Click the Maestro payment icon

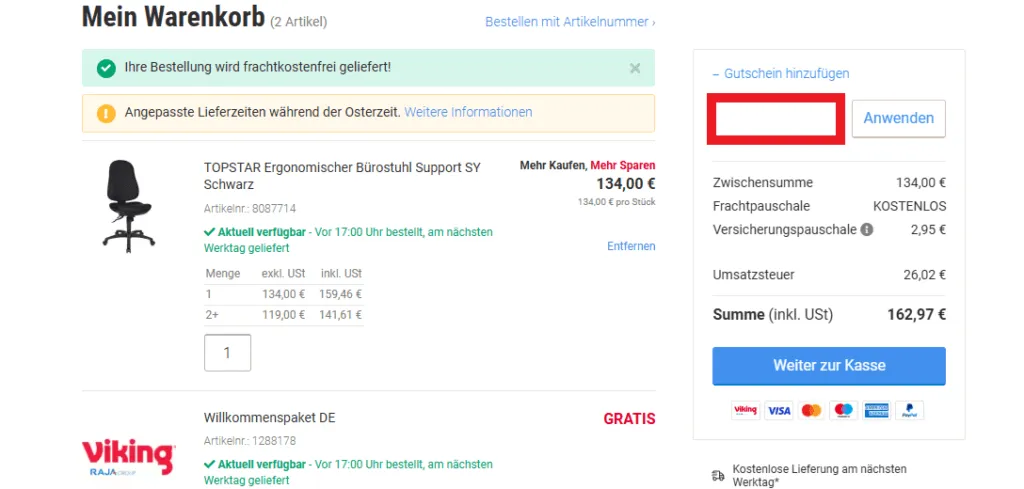click(843, 410)
